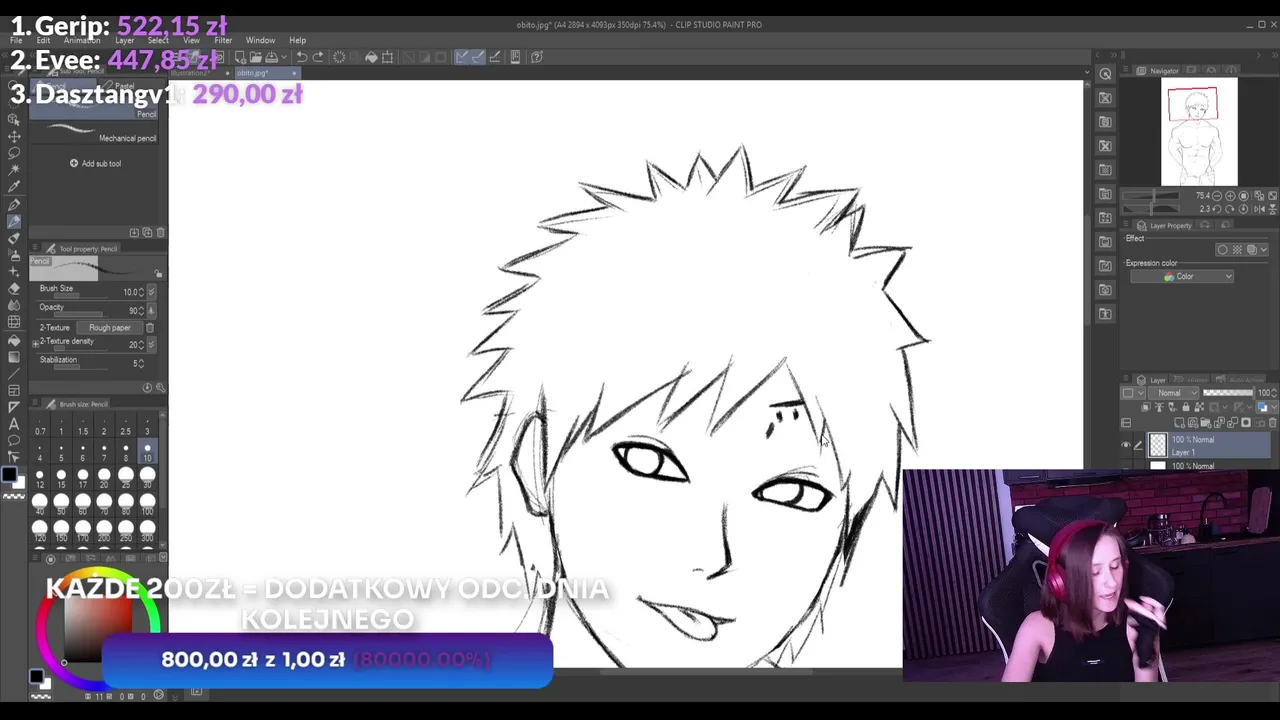Viewport: 1280px width, 720px height.
Task: Click the Rough paper texture button
Action: pos(110,328)
